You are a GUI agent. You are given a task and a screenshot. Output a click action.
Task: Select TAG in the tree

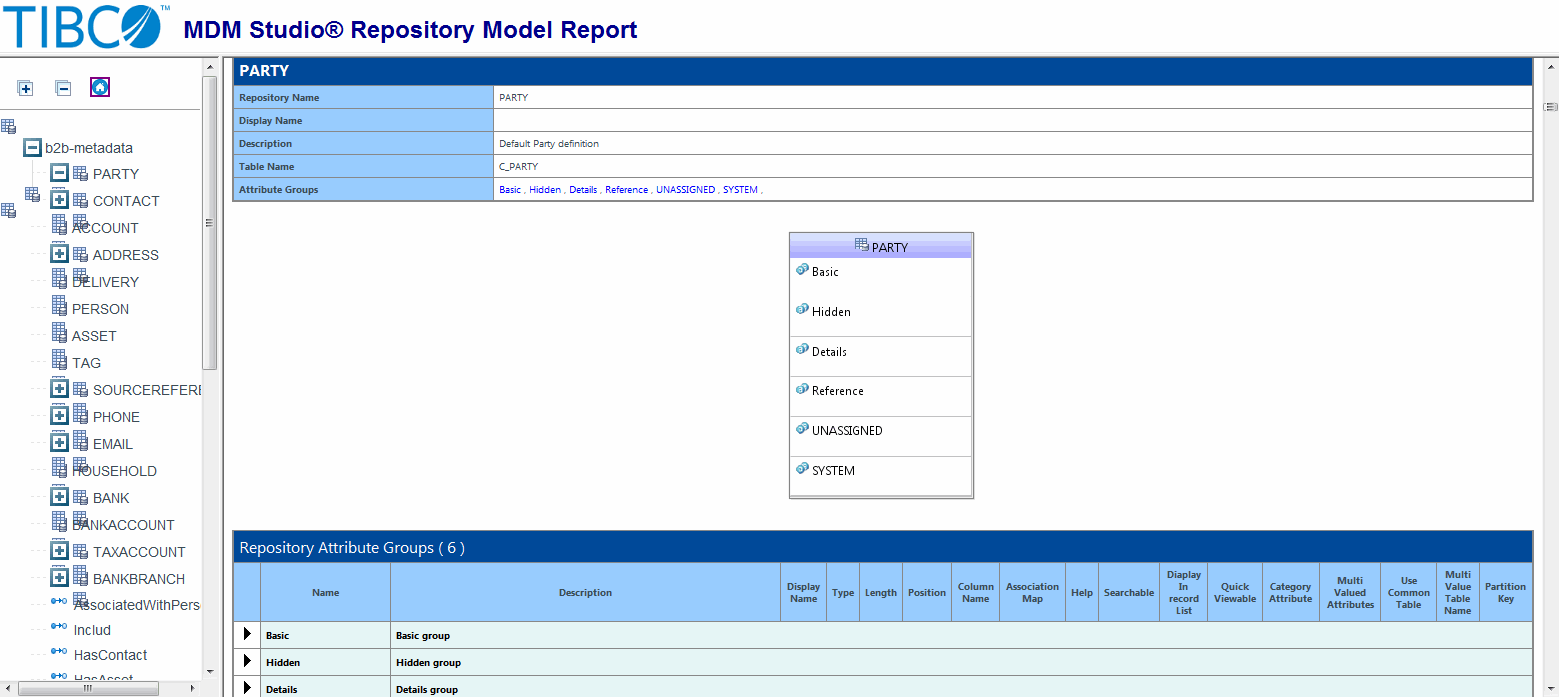pos(86,363)
